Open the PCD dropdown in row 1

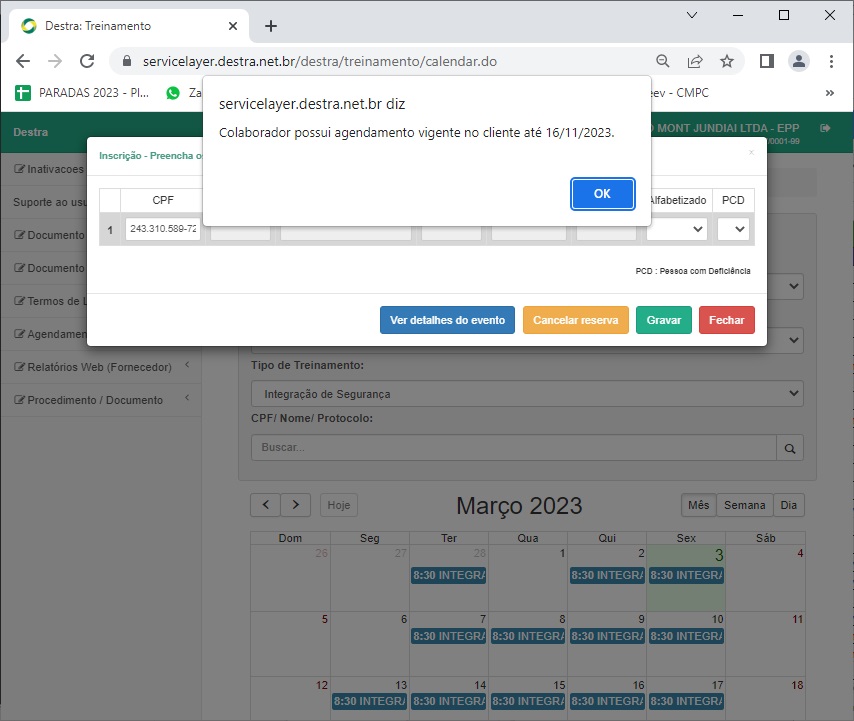(733, 229)
